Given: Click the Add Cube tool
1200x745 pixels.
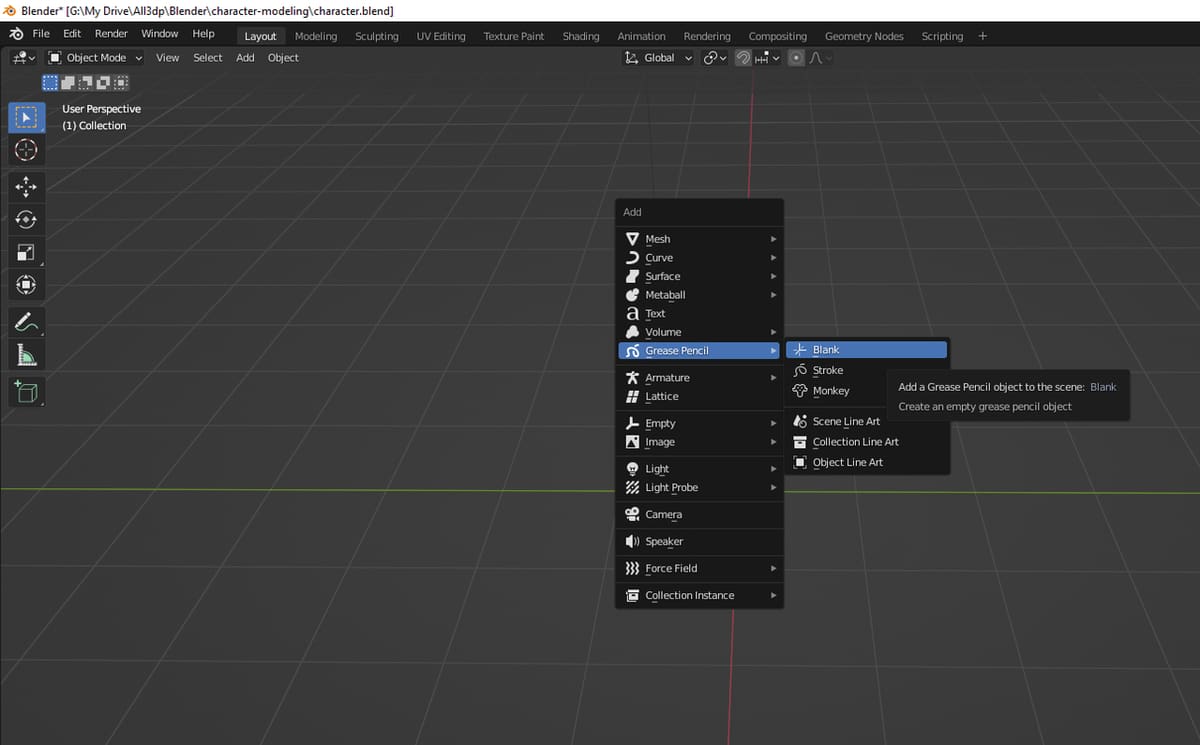Looking at the screenshot, I should click(x=26, y=391).
